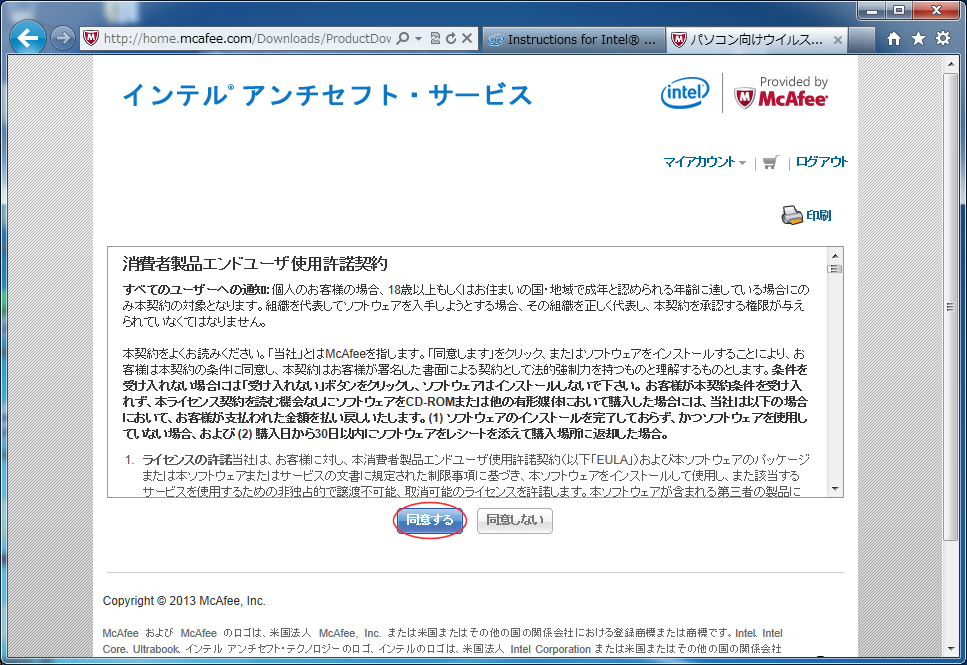
Task: Refresh the page with reload icon
Action: coord(451,38)
